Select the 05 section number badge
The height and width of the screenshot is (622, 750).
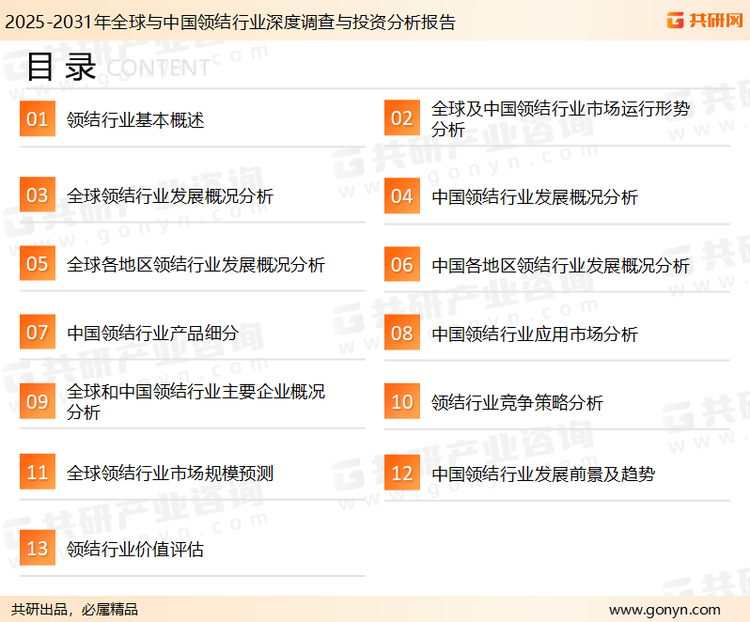(x=37, y=265)
